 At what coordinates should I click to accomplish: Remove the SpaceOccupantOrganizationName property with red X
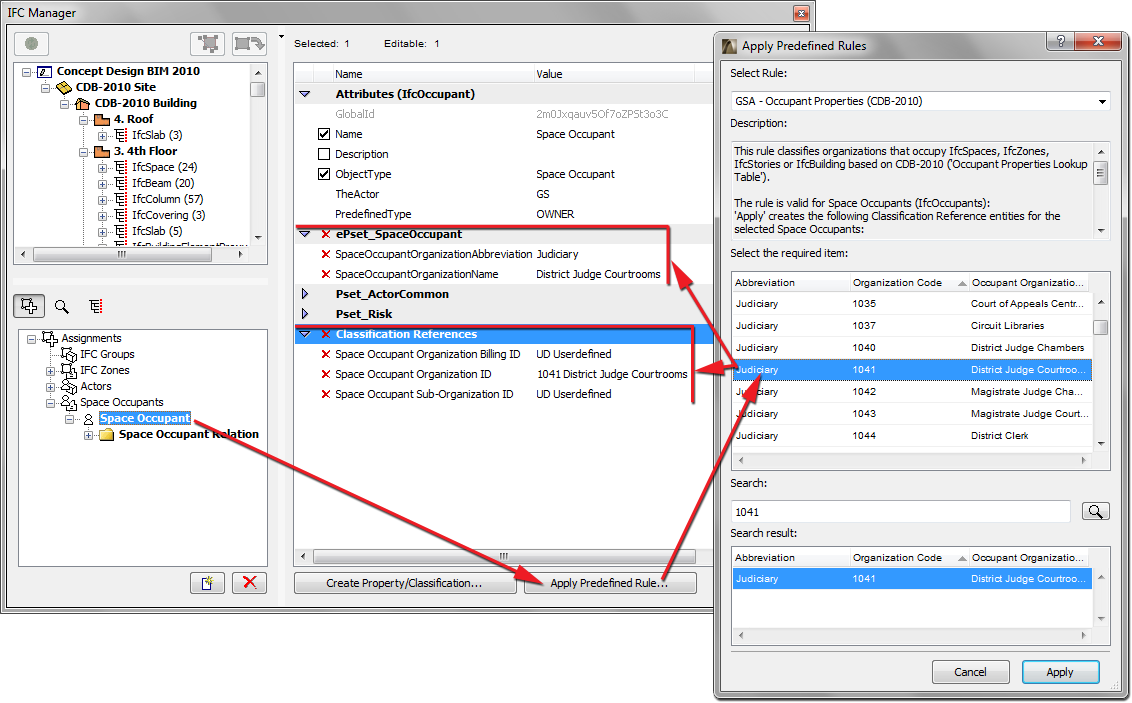[x=326, y=274]
